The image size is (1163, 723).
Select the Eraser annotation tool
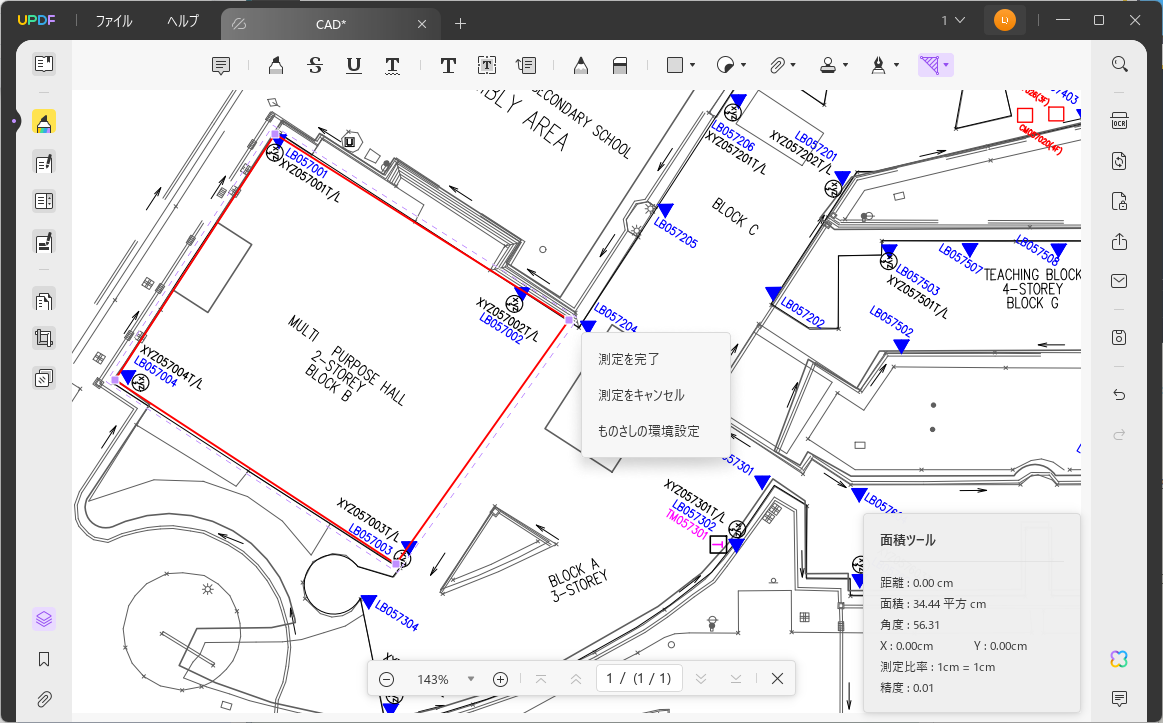click(x=620, y=64)
